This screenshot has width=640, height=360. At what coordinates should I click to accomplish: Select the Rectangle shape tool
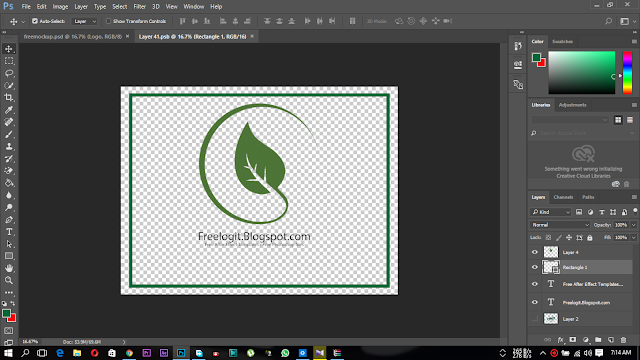9,256
